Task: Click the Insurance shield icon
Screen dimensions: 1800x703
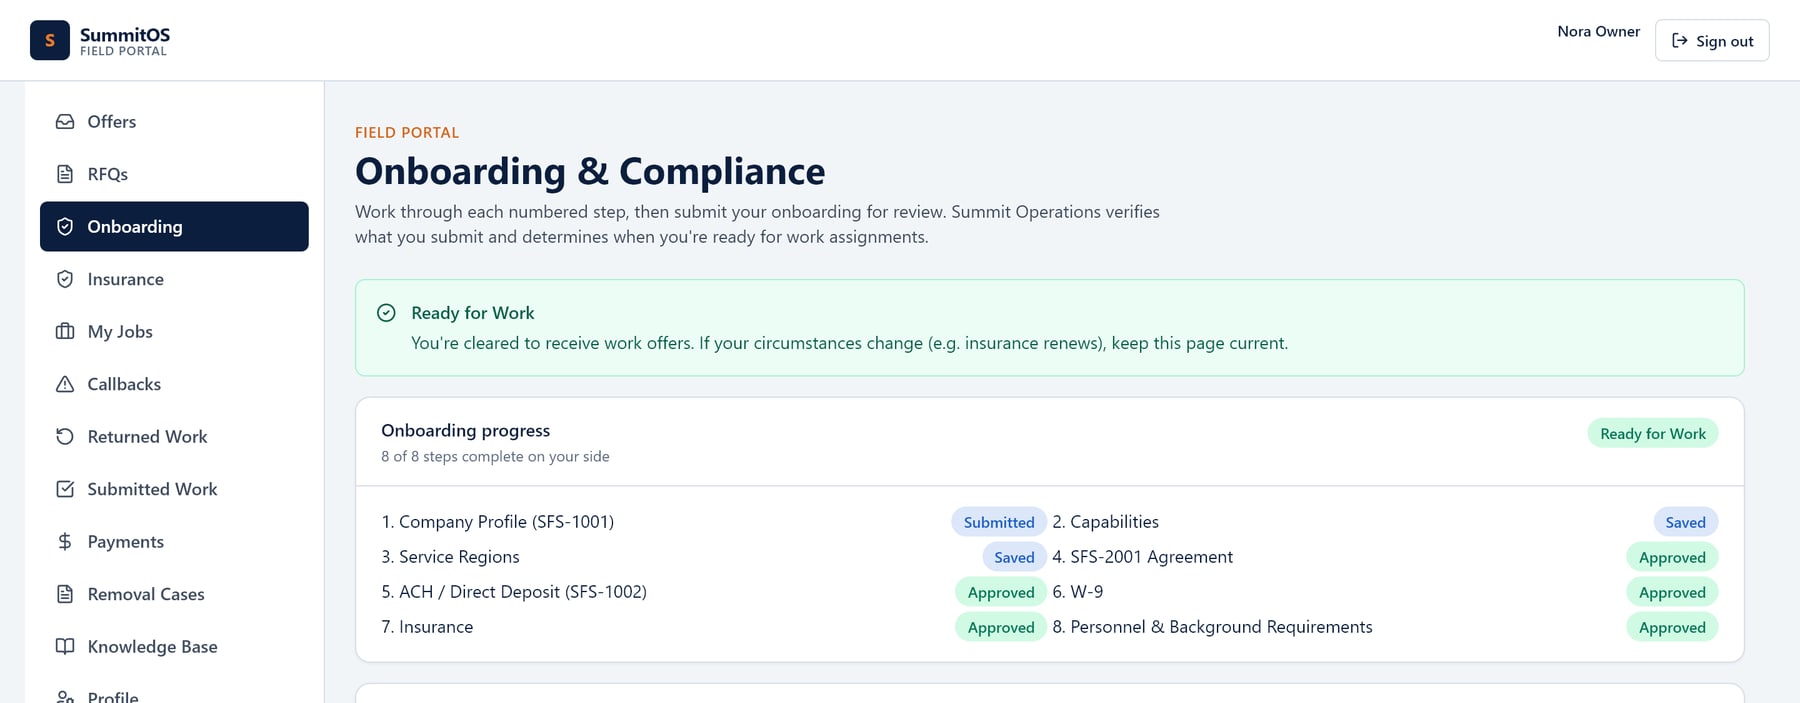Action: 65,279
